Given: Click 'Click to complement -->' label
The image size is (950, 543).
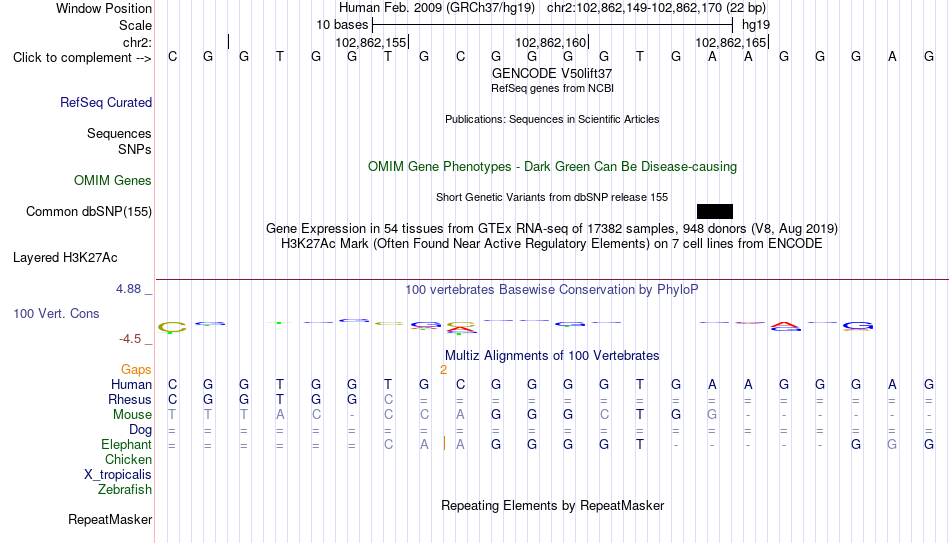Looking at the screenshot, I should (82, 58).
